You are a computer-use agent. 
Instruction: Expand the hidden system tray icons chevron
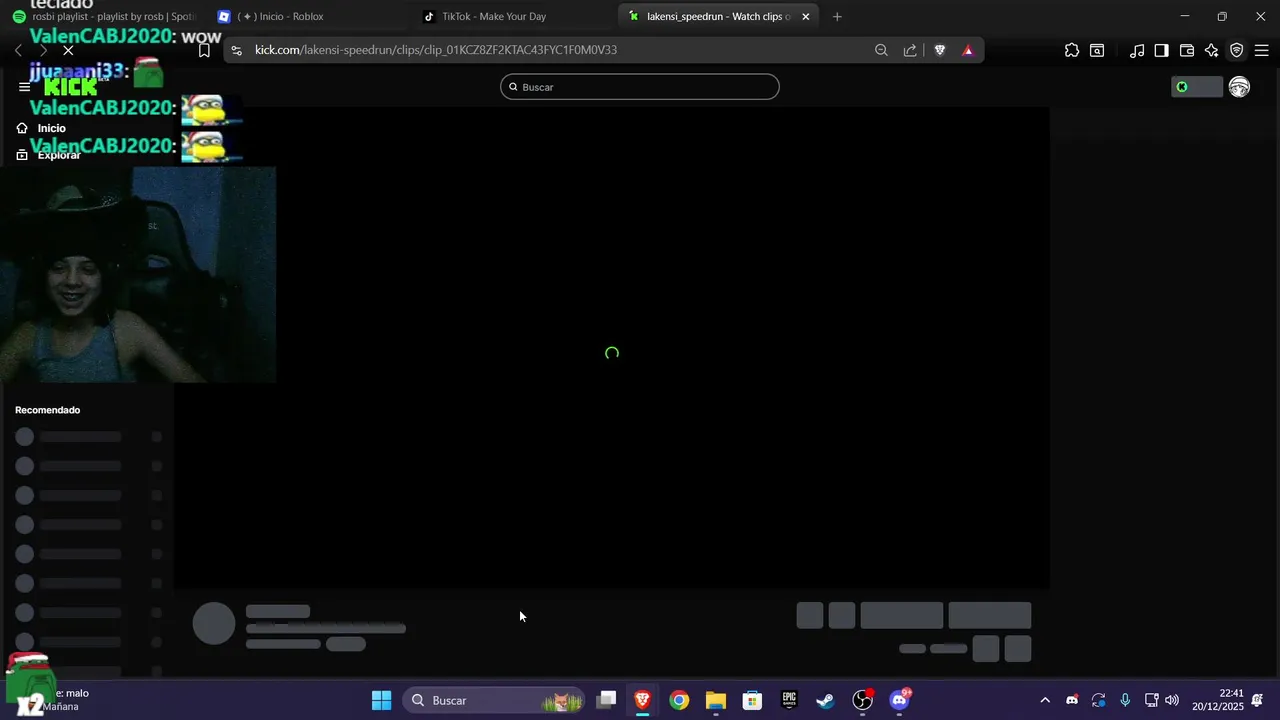[x=1045, y=700]
